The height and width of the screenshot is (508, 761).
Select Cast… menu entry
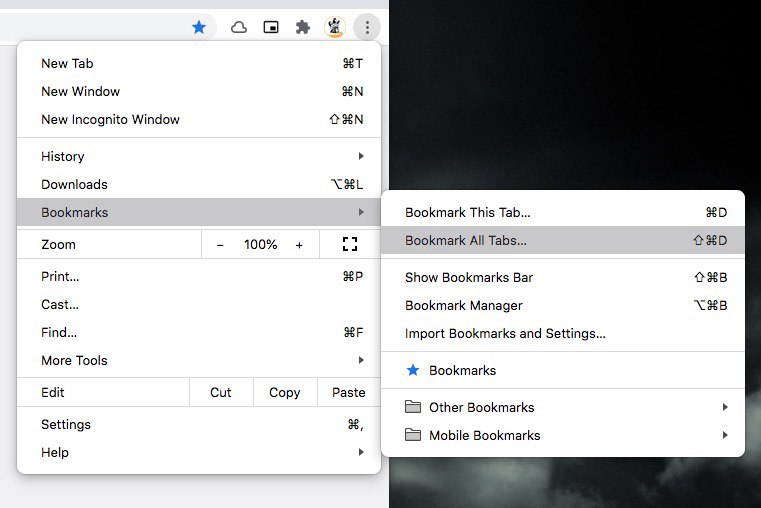point(199,305)
